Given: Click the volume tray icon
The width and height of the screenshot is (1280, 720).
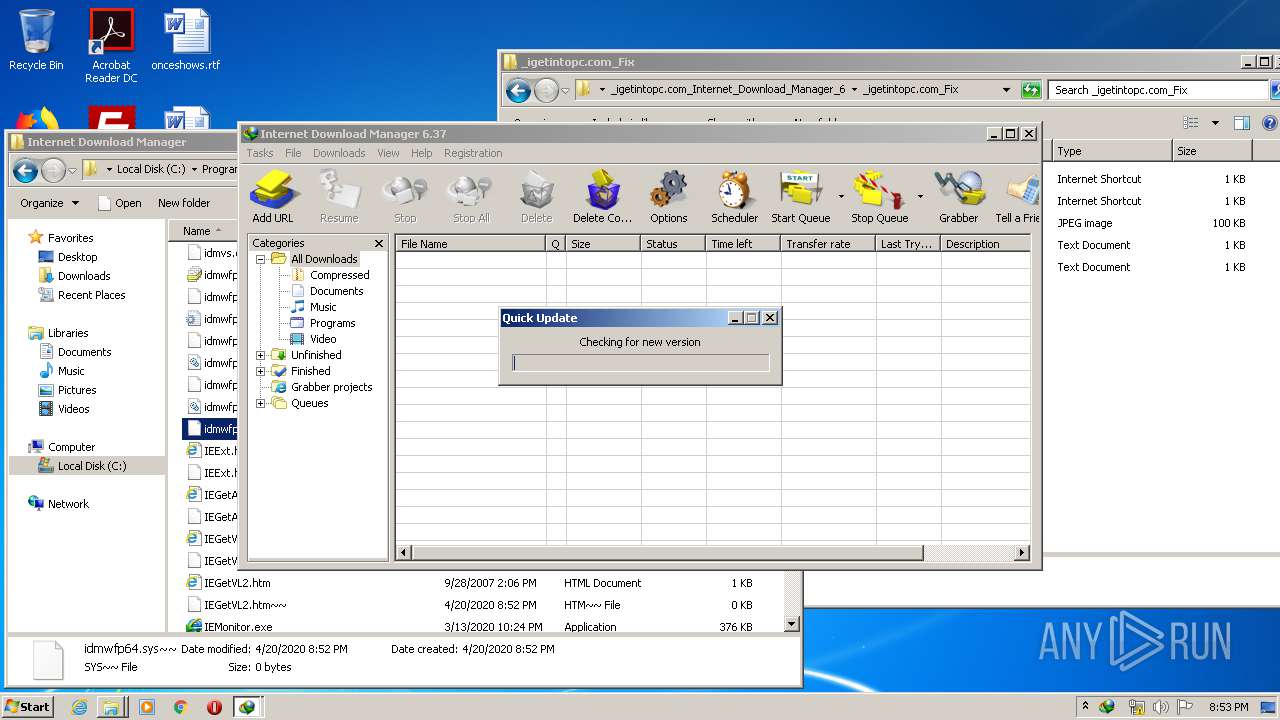Looking at the screenshot, I should pos(1161,707).
